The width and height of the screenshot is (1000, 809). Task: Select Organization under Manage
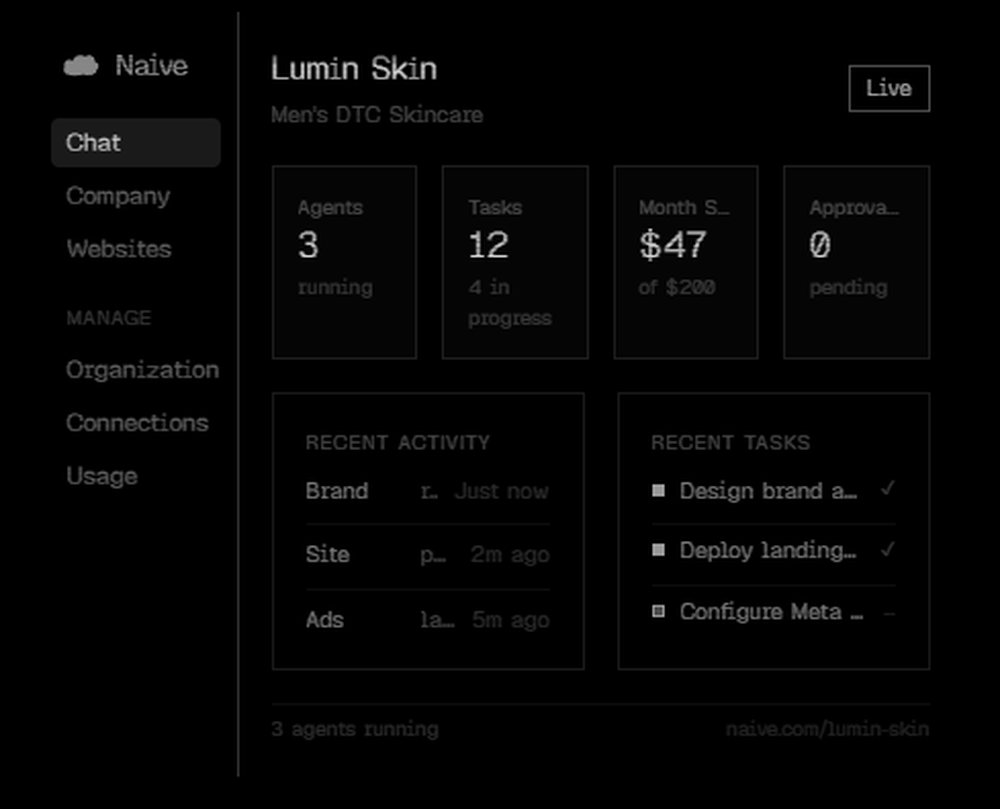[x=142, y=370]
